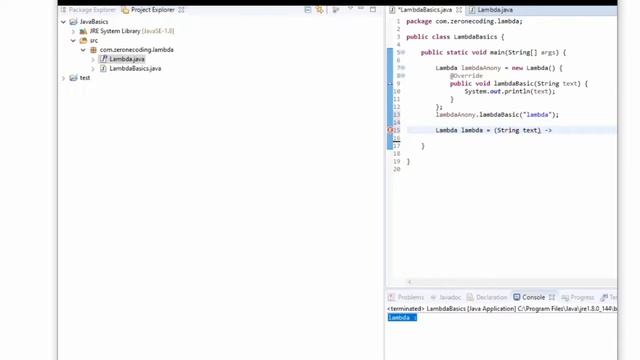This screenshot has height=360, width=640.
Task: Click the test project icon
Action: click(73, 78)
